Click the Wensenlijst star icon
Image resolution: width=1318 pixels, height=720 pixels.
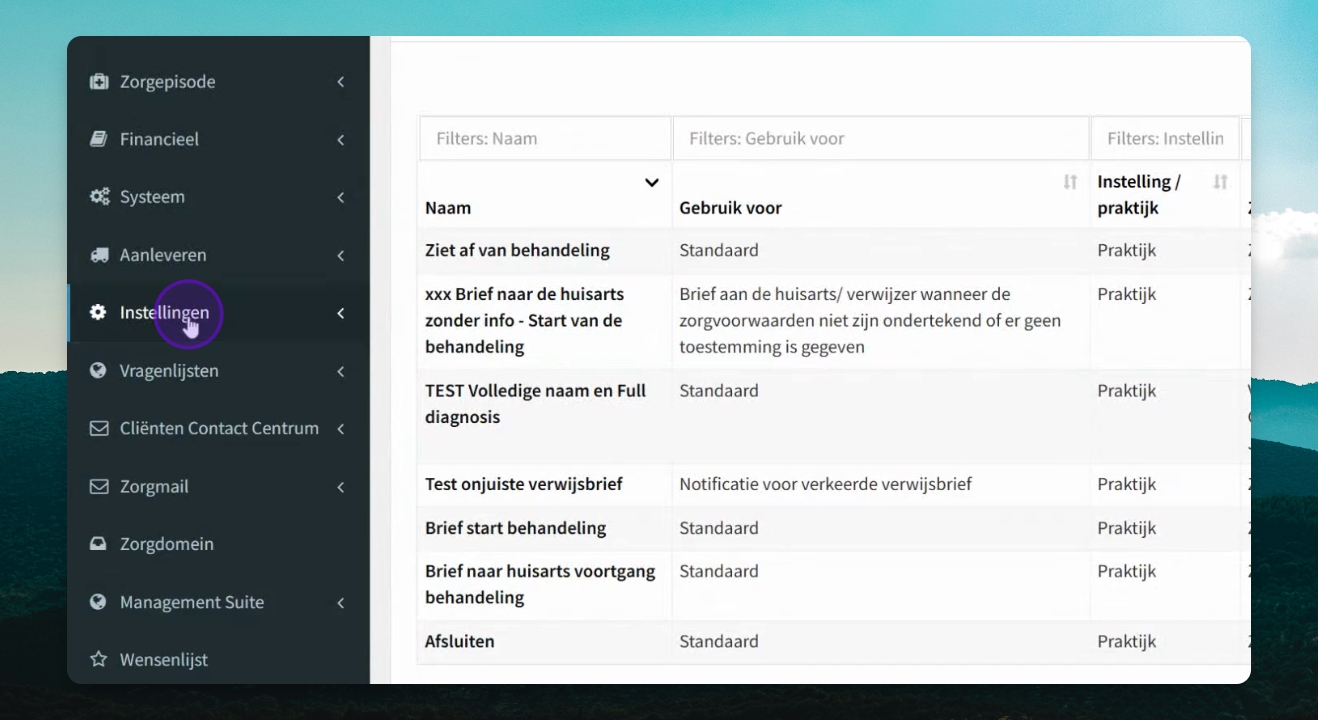pyautogui.click(x=98, y=660)
